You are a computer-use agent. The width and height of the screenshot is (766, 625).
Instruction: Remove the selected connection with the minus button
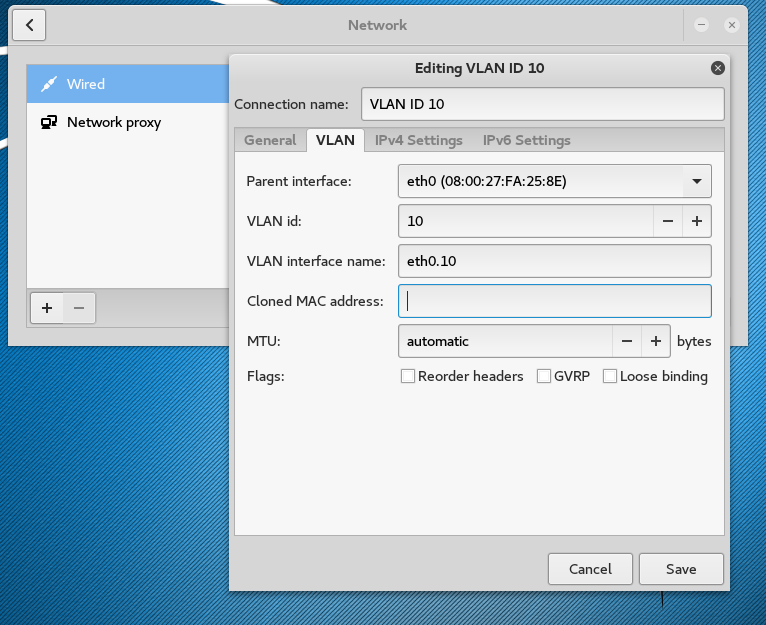point(79,308)
